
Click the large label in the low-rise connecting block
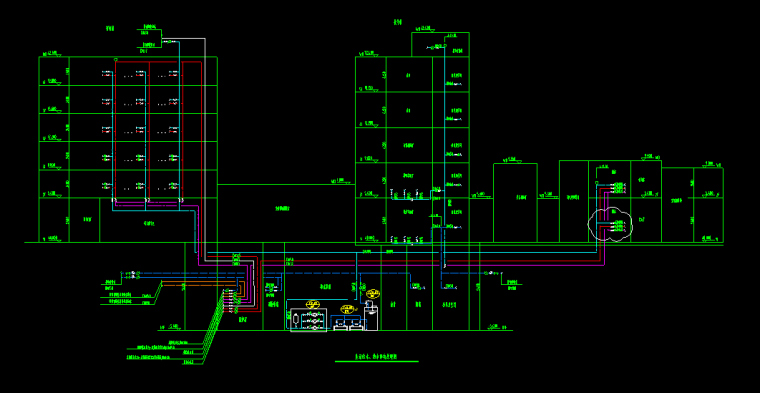click(x=283, y=208)
